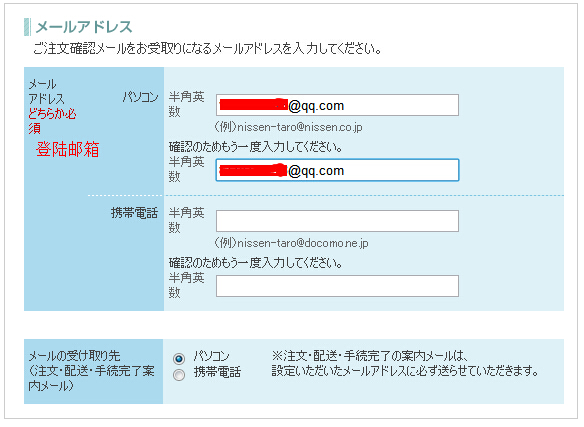Image resolution: width=584 pixels, height=427 pixels.
Task: Click the red redacted block in first email field
Action: (254, 104)
